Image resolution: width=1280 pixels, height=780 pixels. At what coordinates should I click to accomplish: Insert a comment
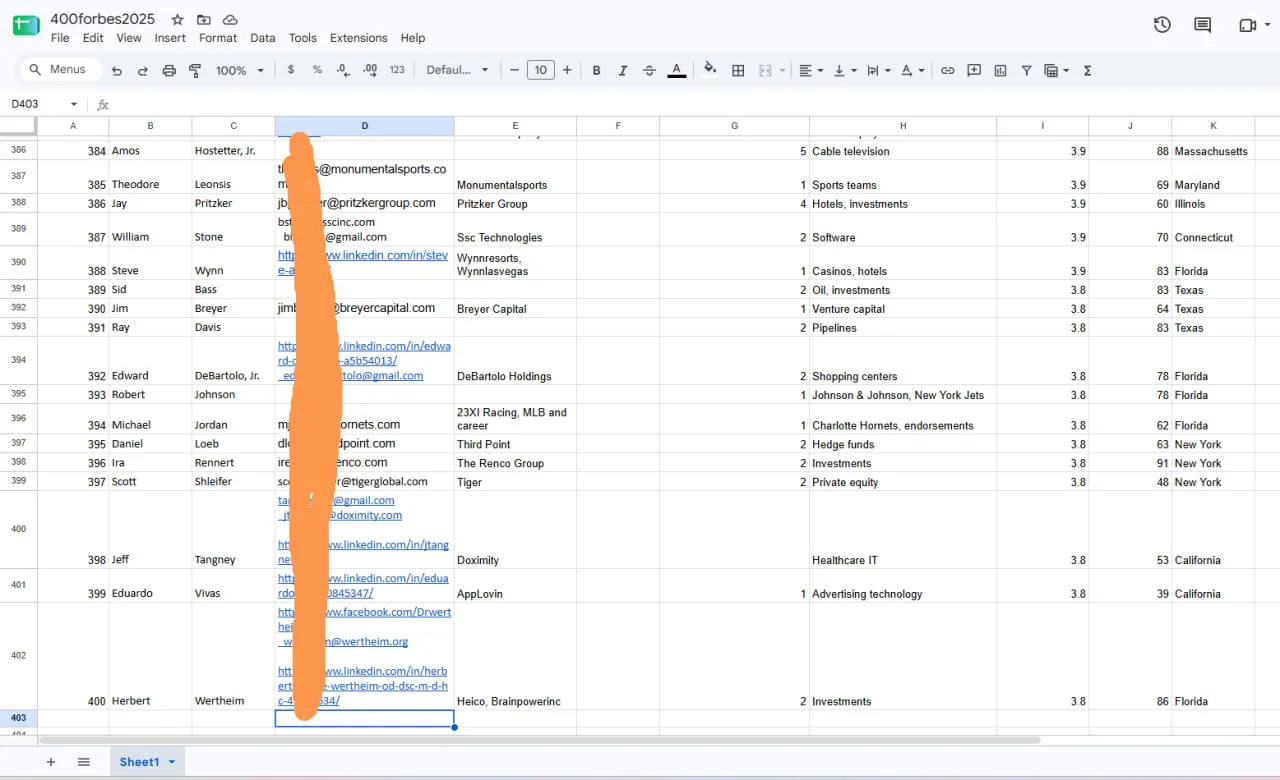coord(974,70)
